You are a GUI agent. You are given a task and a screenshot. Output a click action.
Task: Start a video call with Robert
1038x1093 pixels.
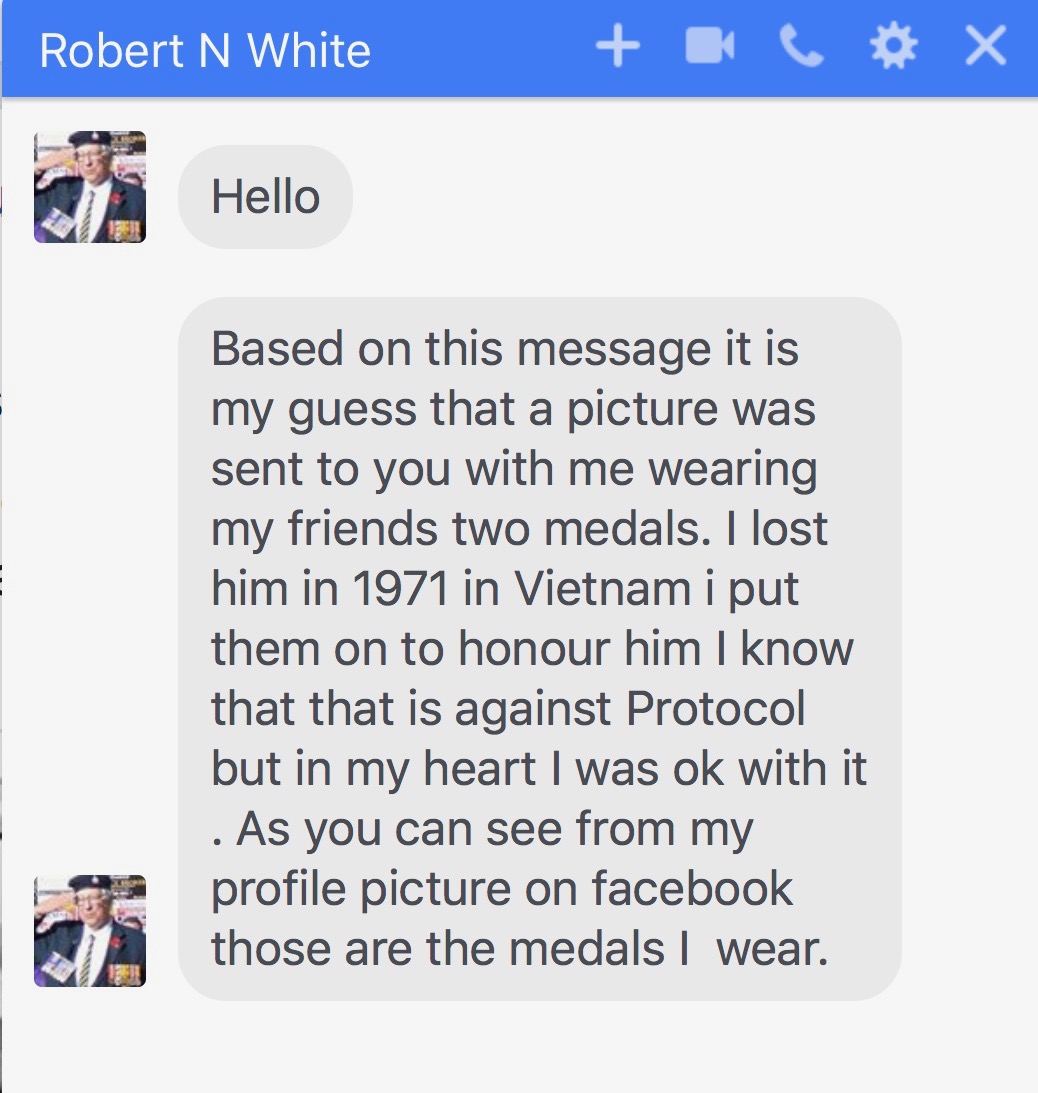(710, 47)
